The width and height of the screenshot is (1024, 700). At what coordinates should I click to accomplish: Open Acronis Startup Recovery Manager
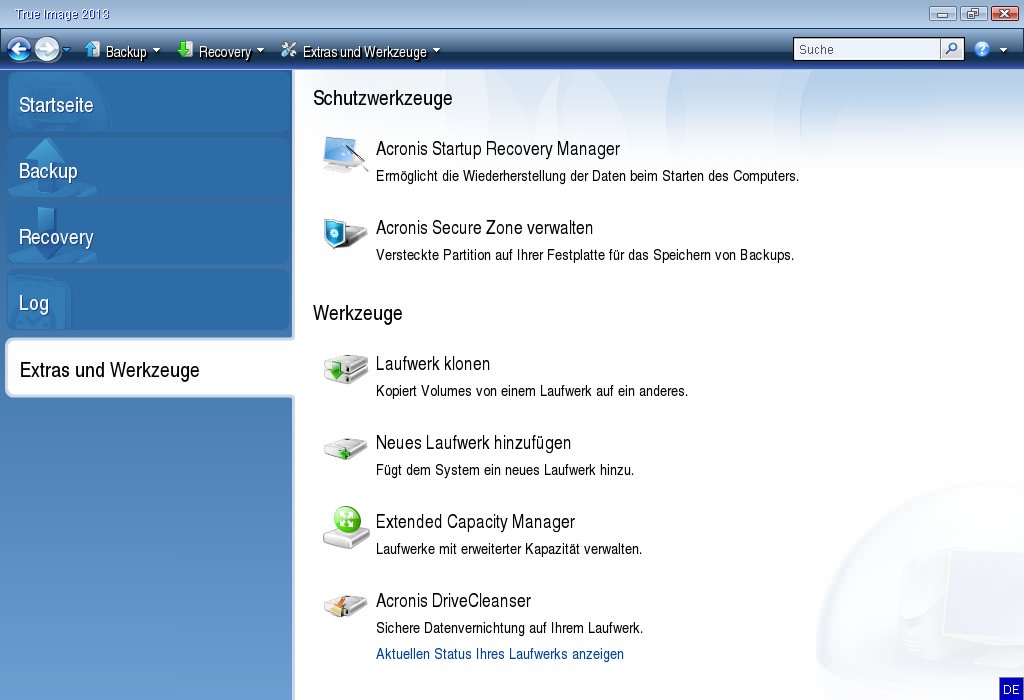(x=498, y=148)
